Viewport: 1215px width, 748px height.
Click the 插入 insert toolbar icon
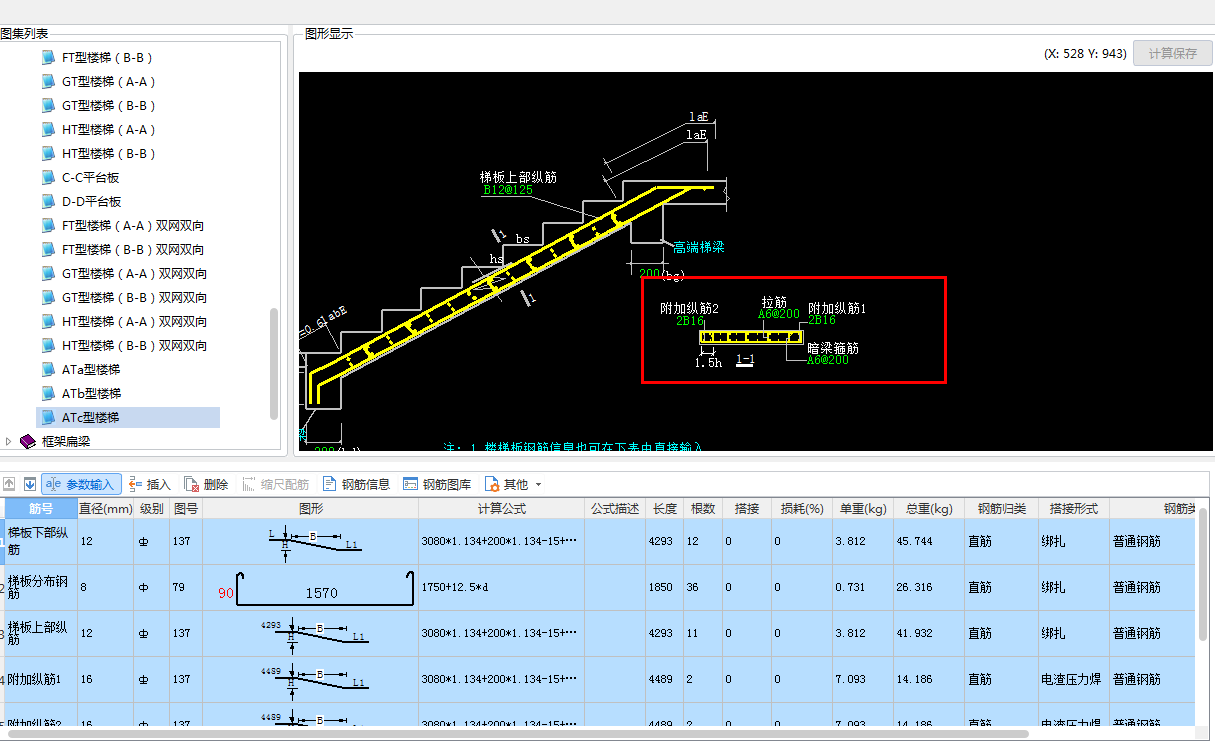(x=151, y=484)
